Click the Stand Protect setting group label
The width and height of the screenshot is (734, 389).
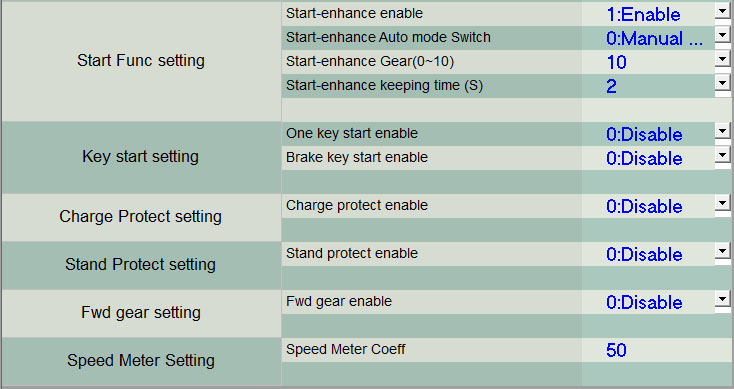tap(140, 264)
